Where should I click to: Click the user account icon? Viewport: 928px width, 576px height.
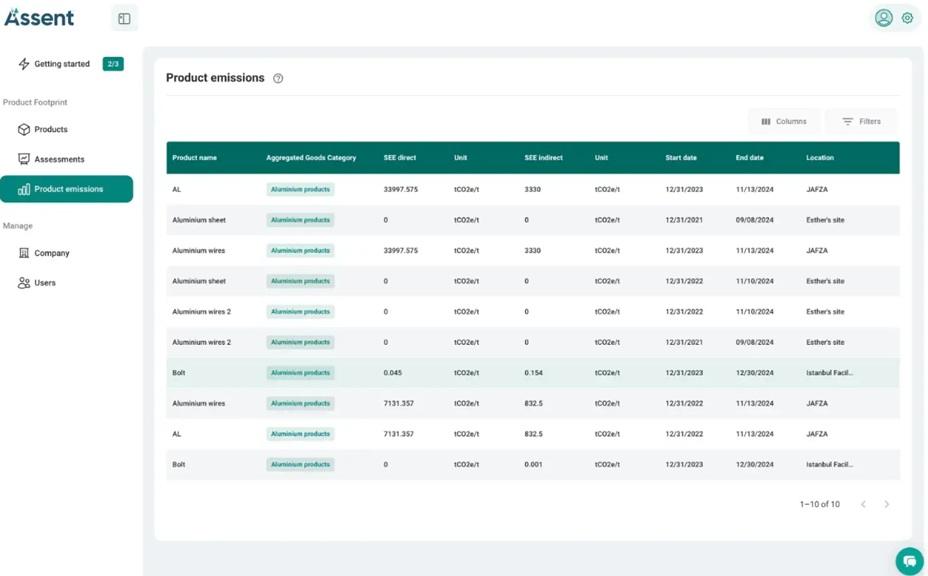pos(884,17)
